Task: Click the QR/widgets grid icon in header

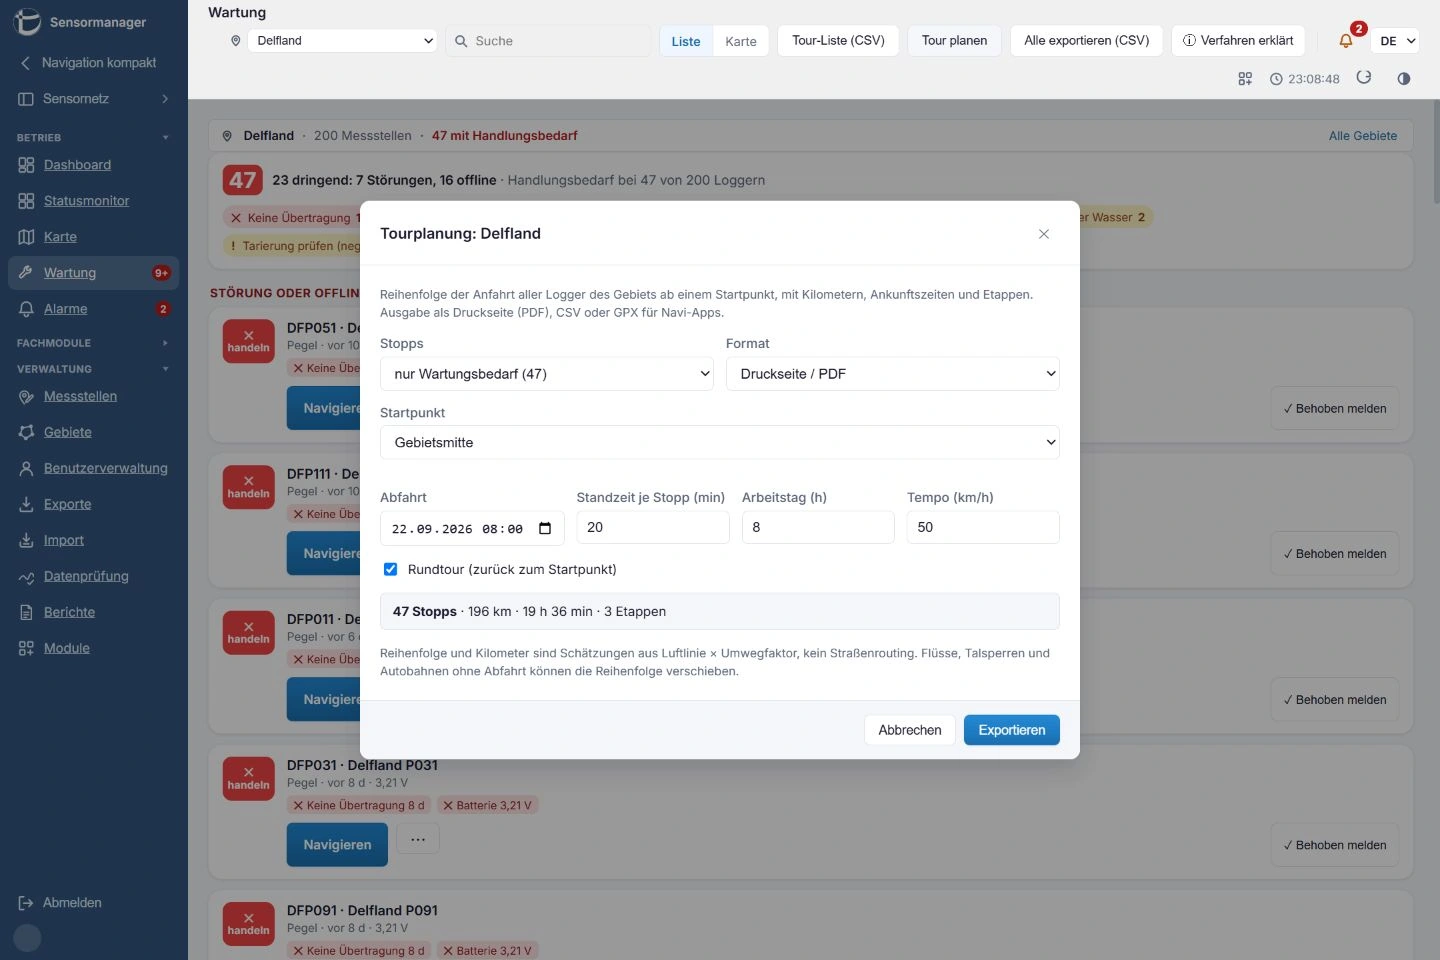Action: pos(1245,79)
